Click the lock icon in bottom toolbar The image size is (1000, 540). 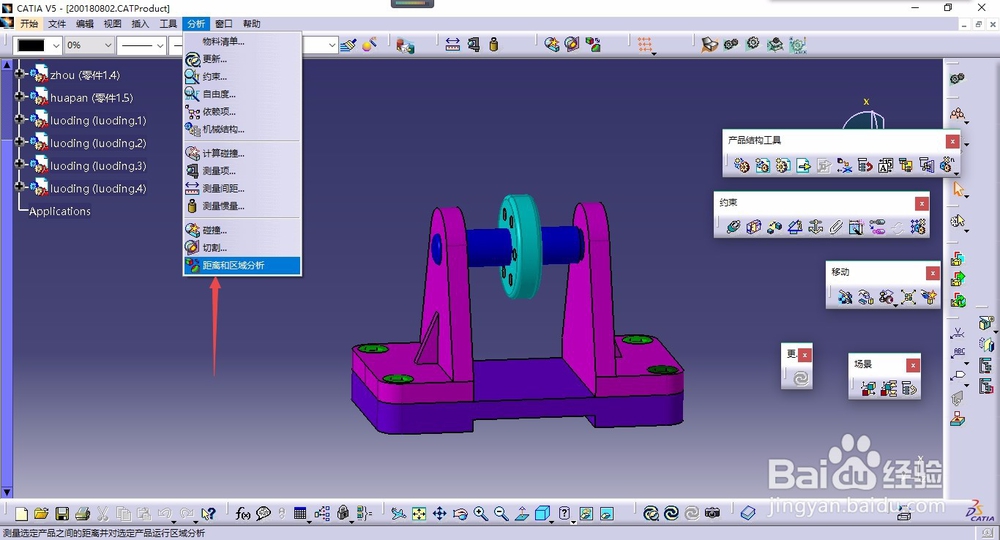coord(343,513)
